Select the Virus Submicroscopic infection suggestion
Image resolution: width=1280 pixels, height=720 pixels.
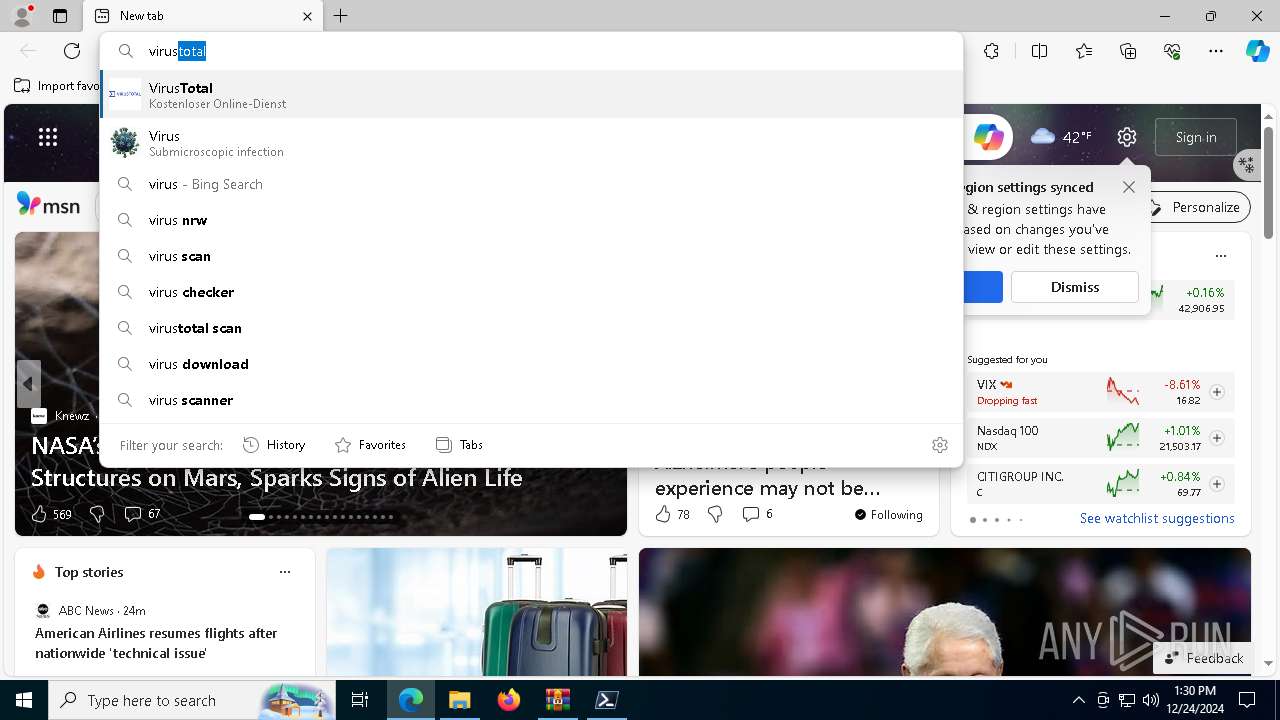[x=531, y=143]
